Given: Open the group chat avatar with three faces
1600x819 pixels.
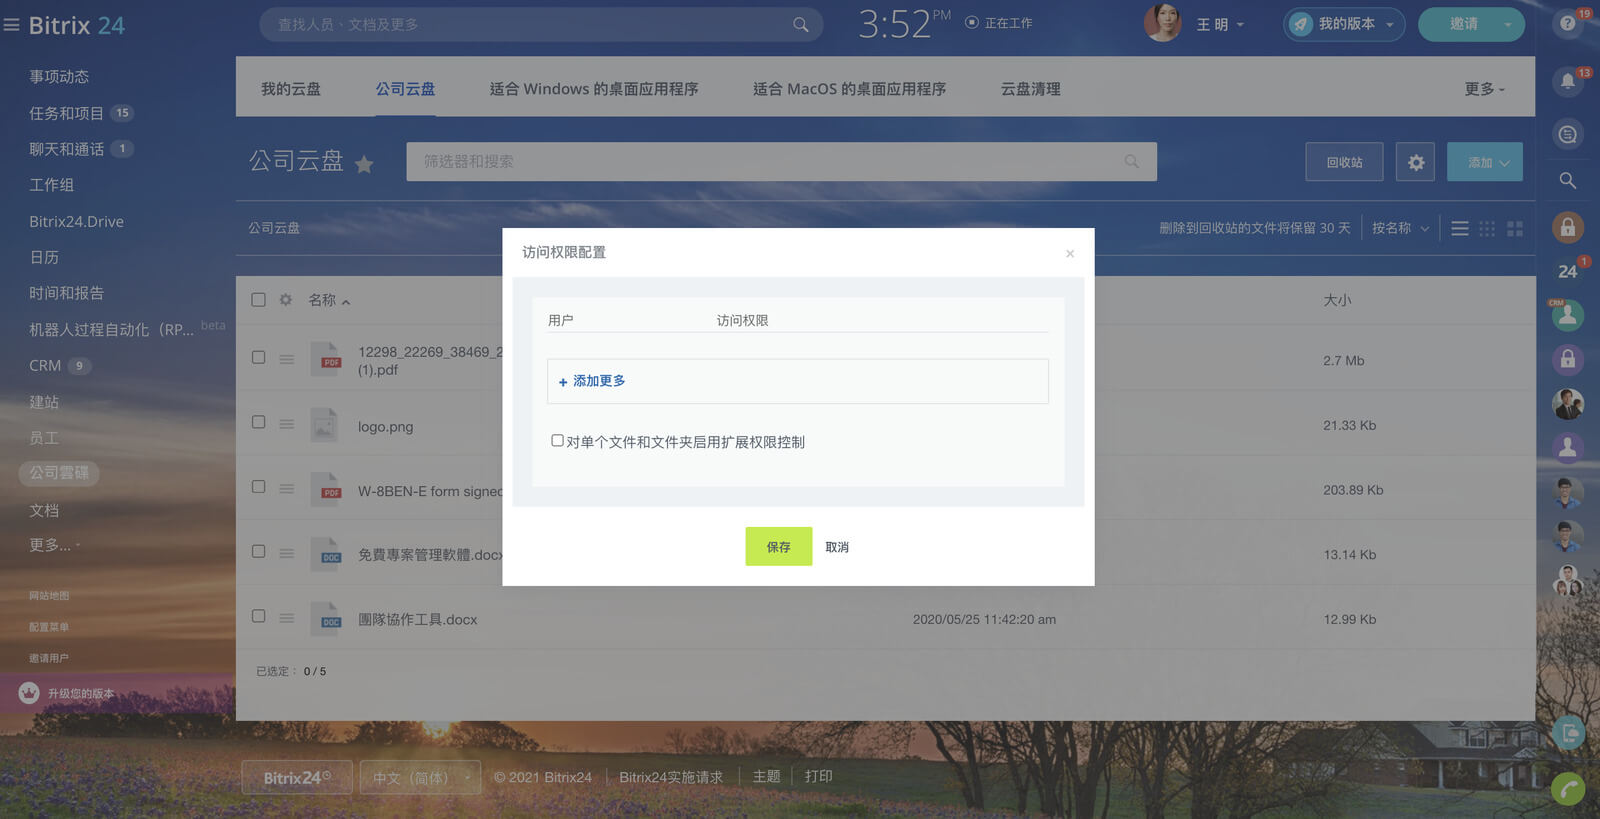Looking at the screenshot, I should tap(1567, 580).
